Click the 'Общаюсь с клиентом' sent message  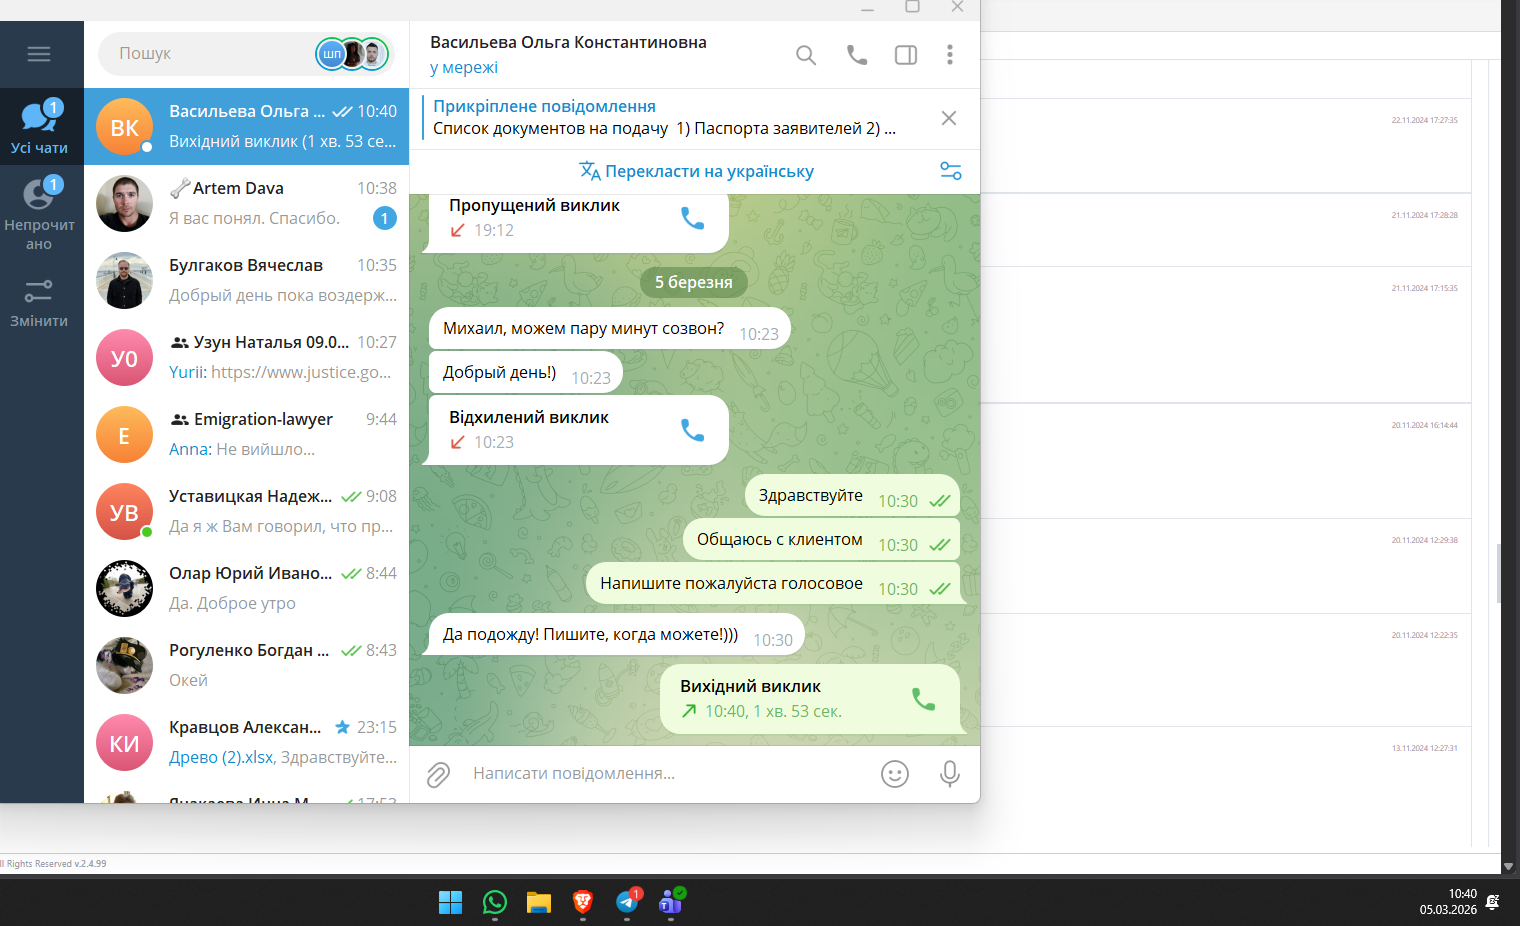coord(821,539)
